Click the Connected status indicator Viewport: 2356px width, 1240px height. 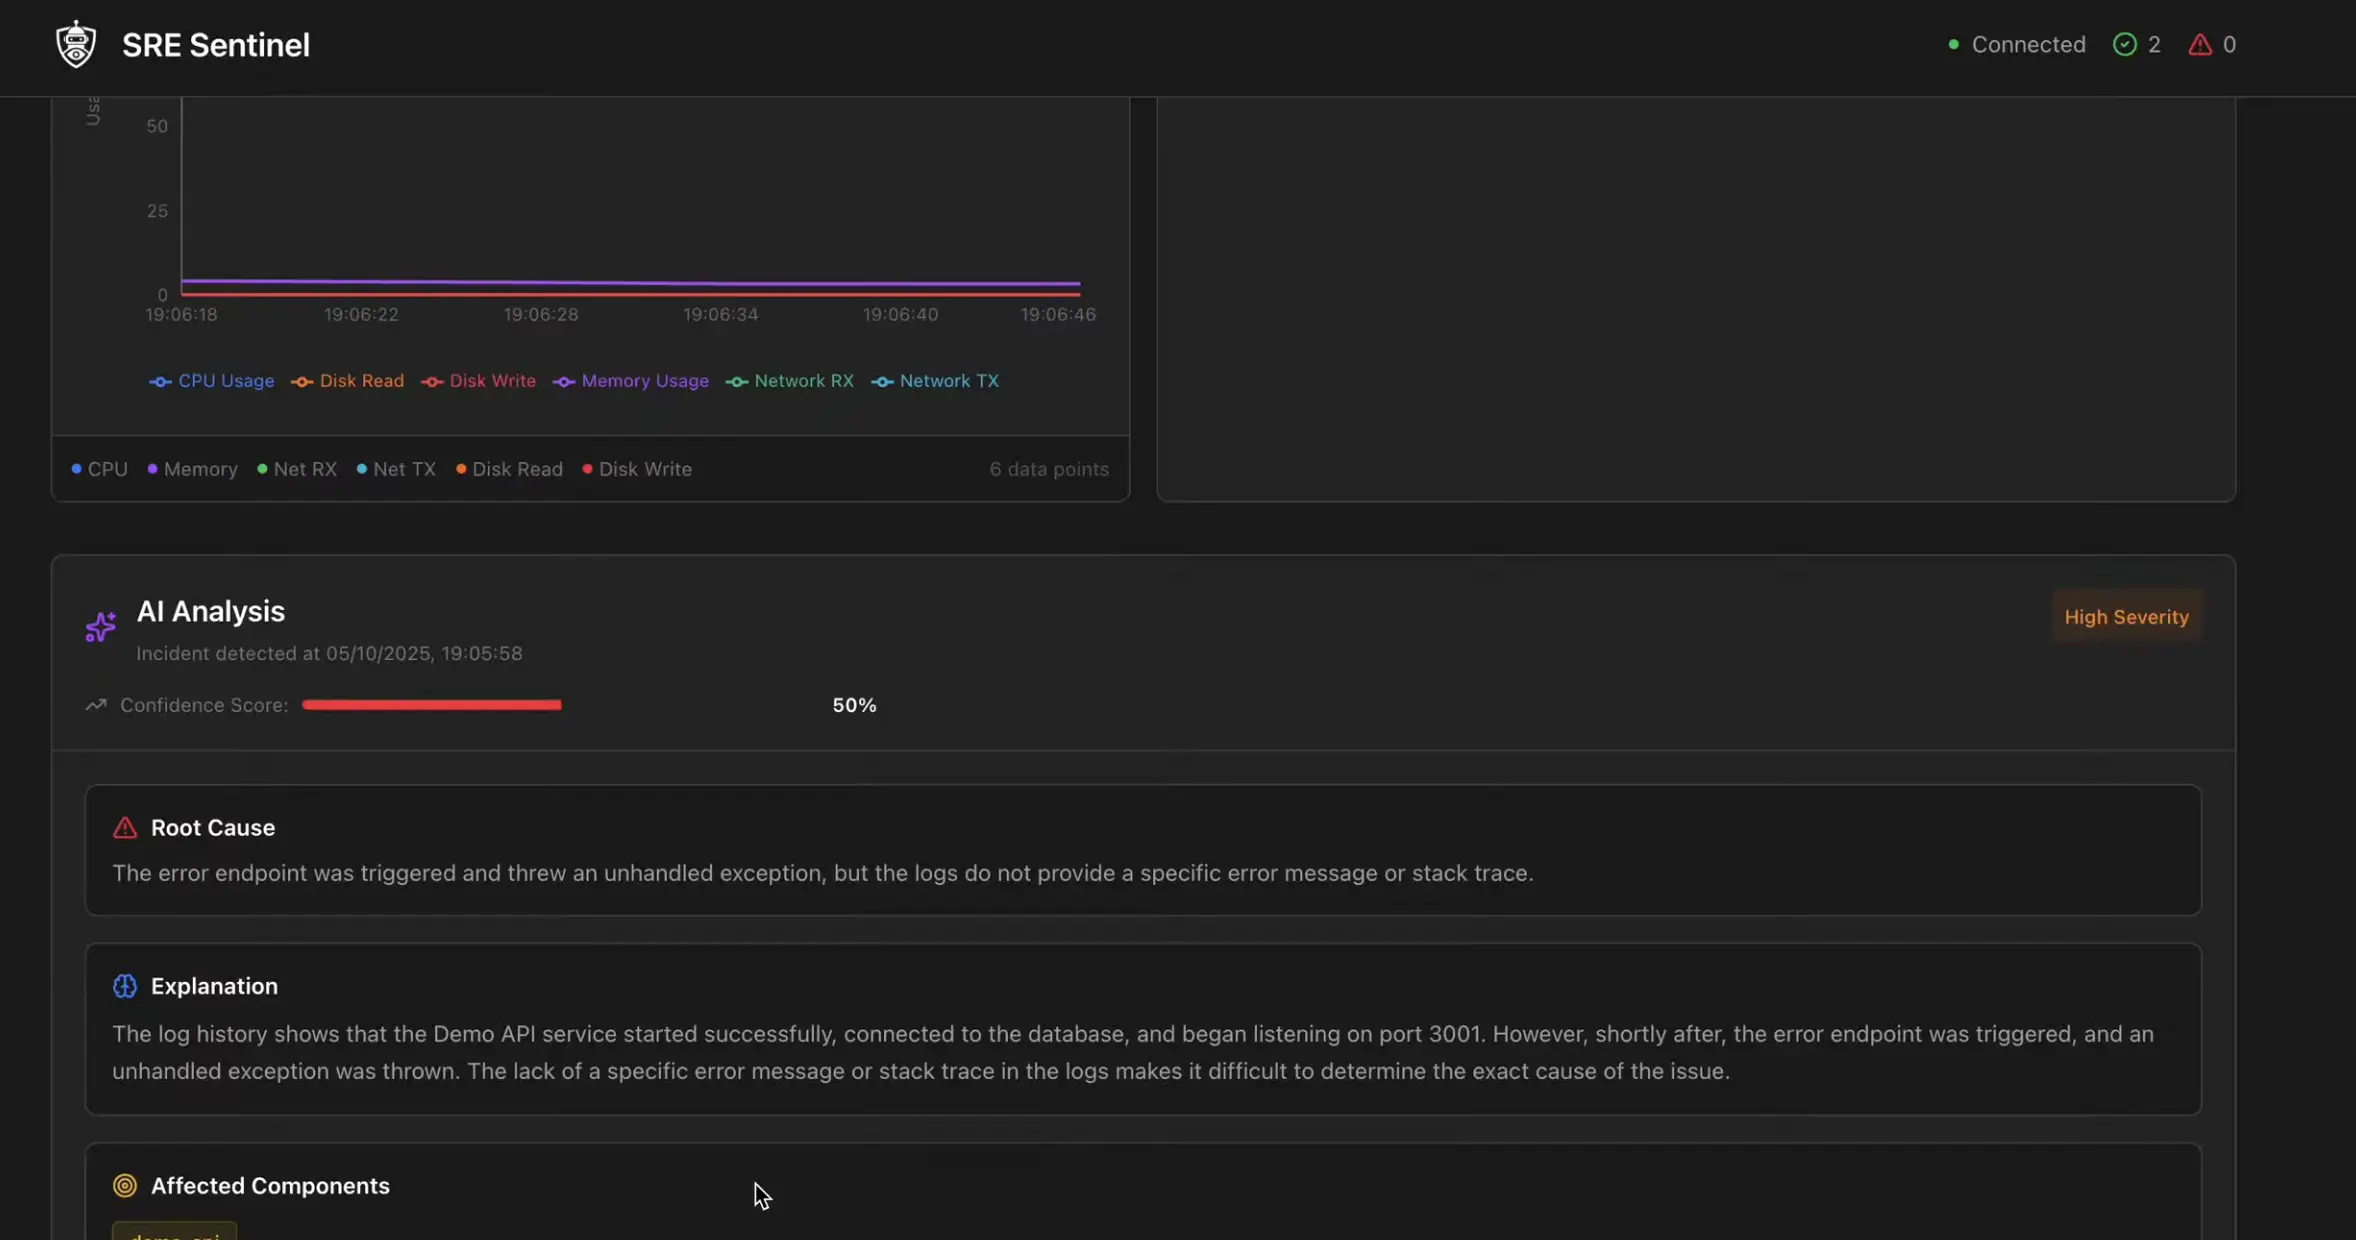(x=2016, y=45)
